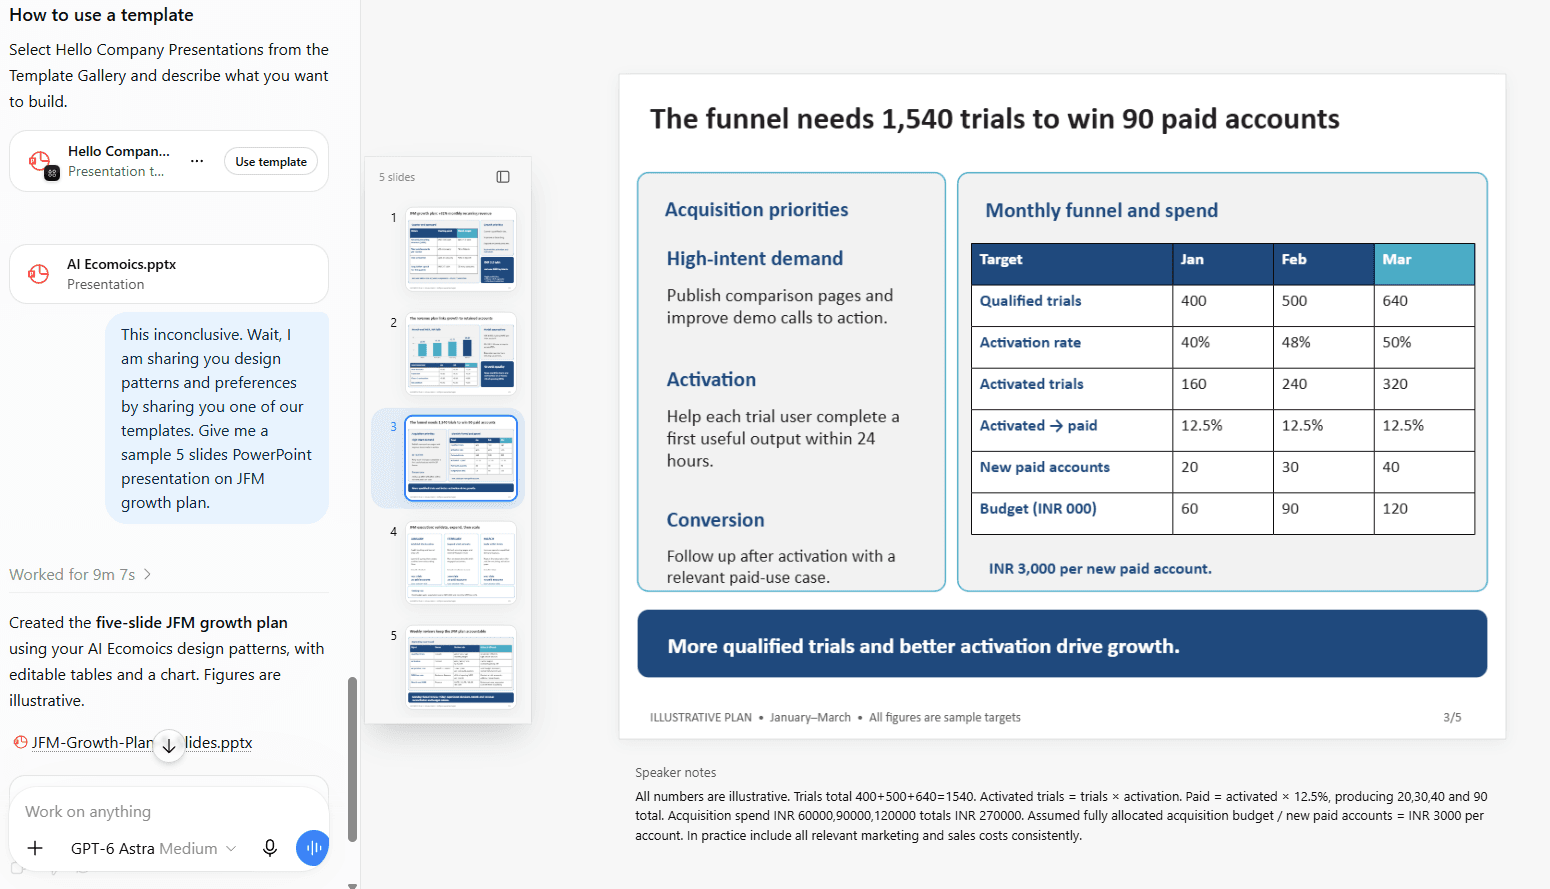1550x889 pixels.
Task: Click the 'New paid accounts' row label
Action: [x=1044, y=467]
